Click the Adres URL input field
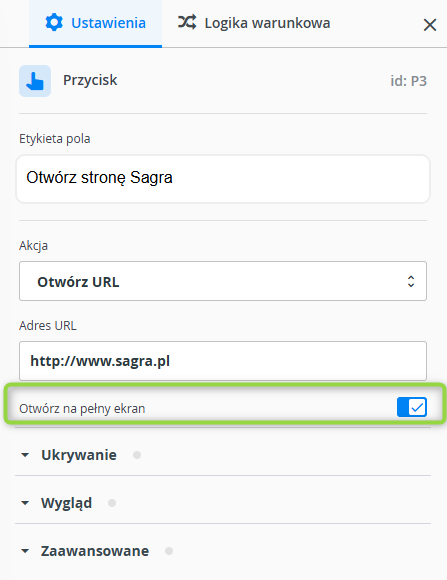Viewport: 447px width, 580px height. [x=223, y=361]
